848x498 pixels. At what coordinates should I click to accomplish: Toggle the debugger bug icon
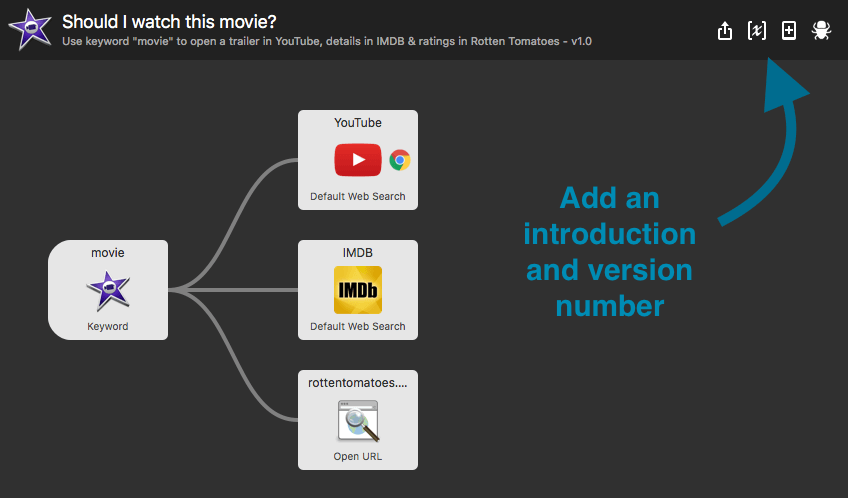(x=821, y=31)
